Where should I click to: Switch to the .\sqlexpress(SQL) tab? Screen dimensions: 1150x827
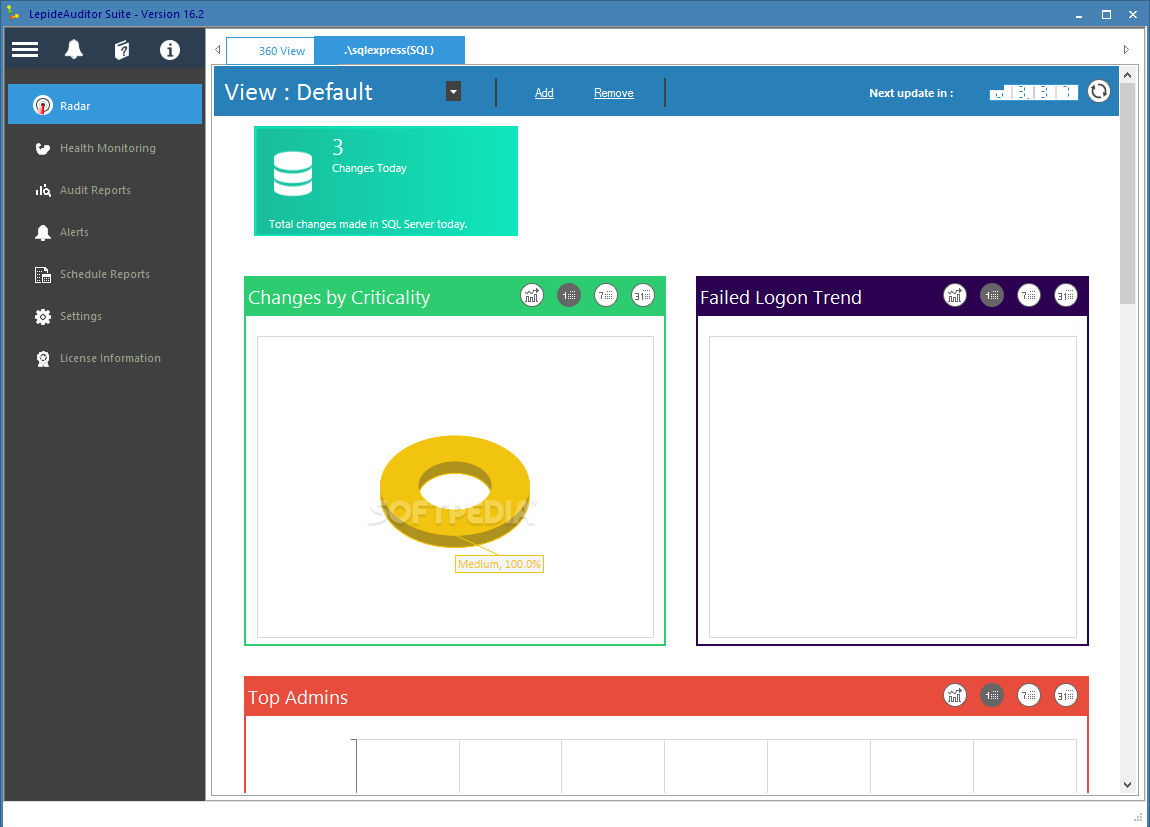pyautogui.click(x=389, y=51)
